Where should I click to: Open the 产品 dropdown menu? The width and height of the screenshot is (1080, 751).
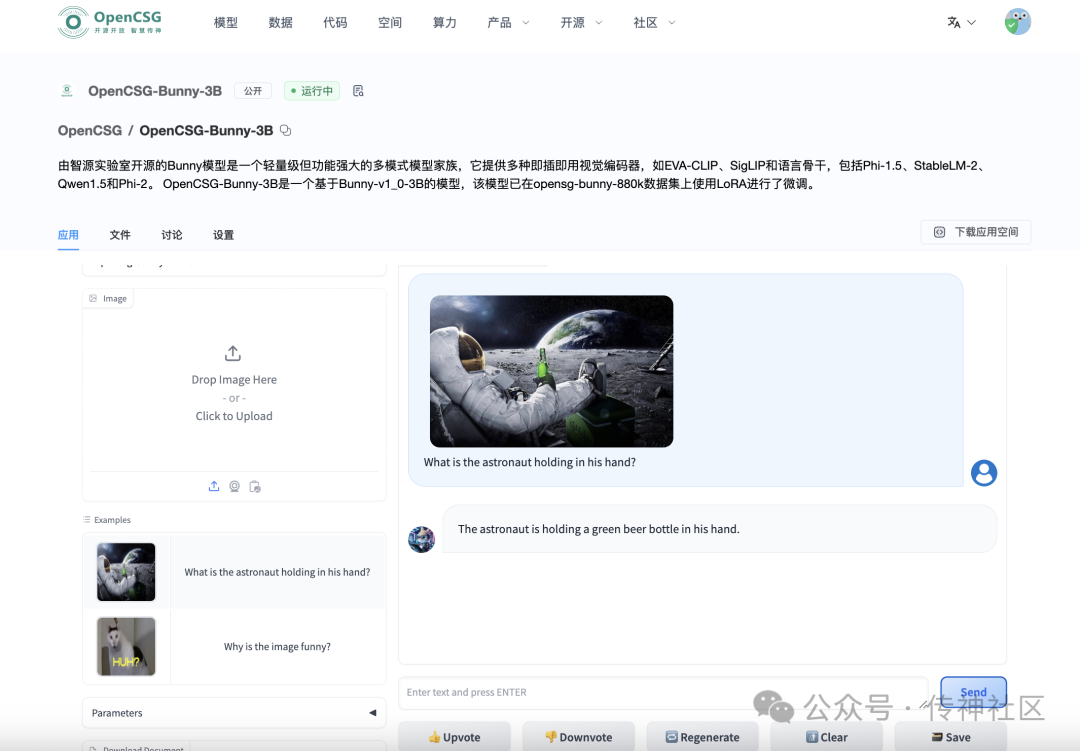(x=508, y=23)
